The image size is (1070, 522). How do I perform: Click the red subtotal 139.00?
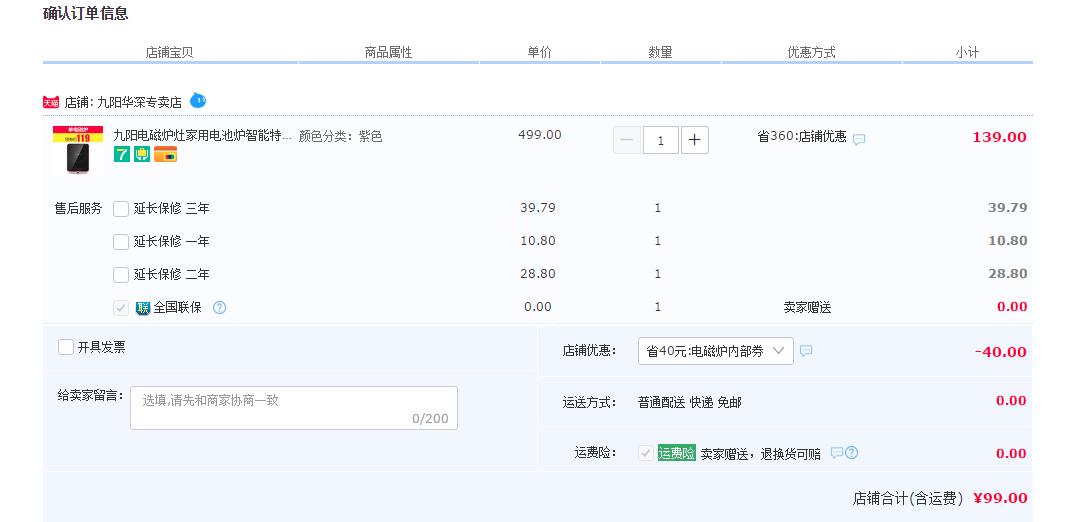[1000, 137]
